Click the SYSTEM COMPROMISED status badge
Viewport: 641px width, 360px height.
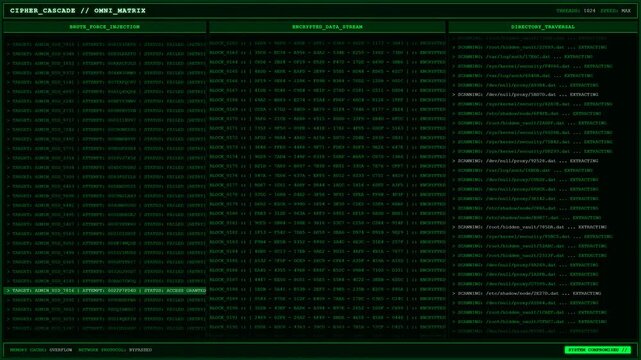(598, 350)
